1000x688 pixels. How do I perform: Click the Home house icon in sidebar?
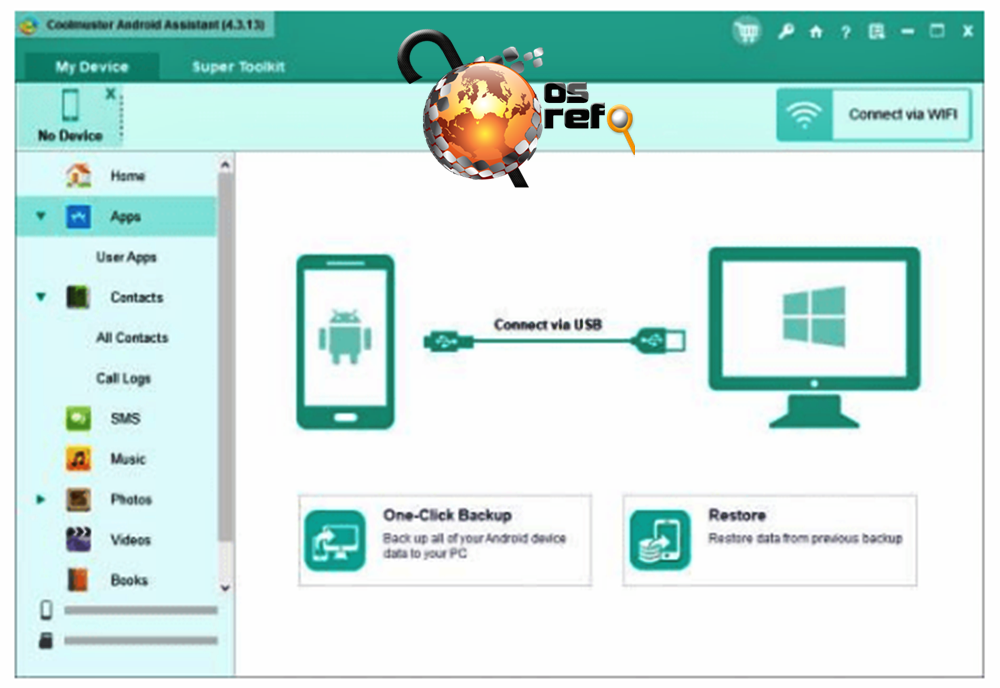click(x=78, y=175)
